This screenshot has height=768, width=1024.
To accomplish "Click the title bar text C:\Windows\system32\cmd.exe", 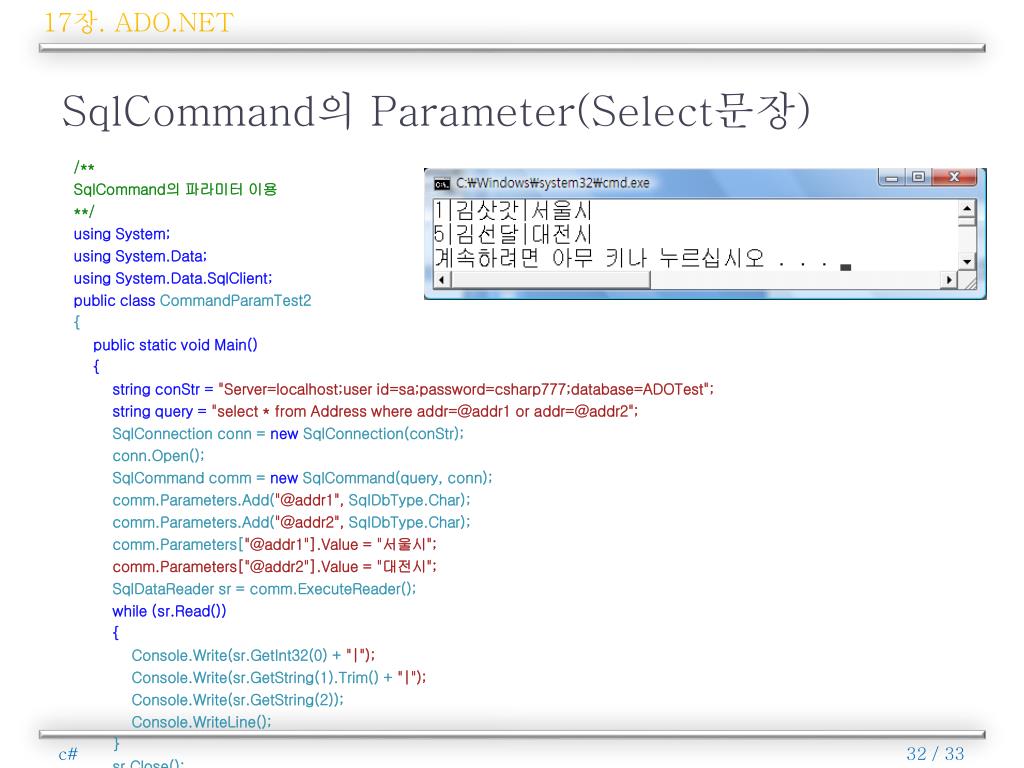I will coord(552,183).
